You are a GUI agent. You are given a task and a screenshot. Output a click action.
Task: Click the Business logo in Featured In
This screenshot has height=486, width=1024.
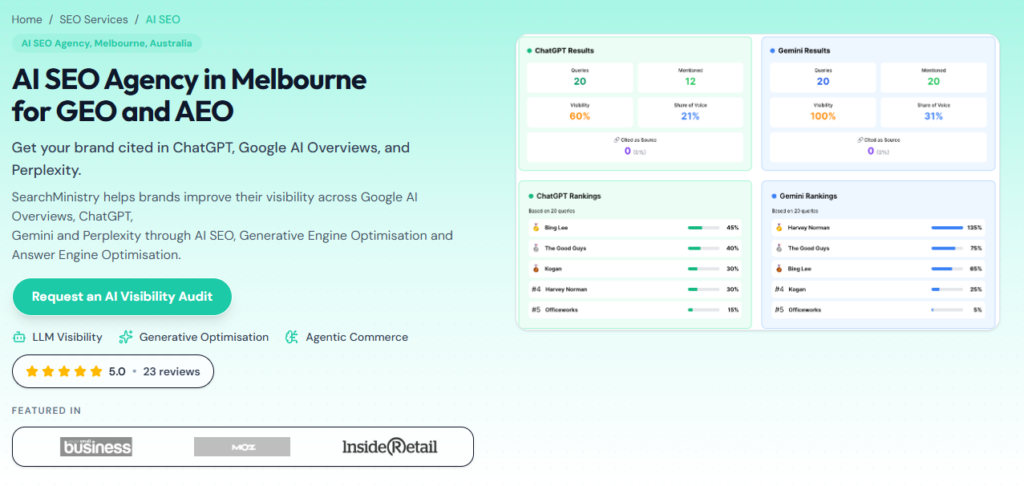[x=96, y=446]
